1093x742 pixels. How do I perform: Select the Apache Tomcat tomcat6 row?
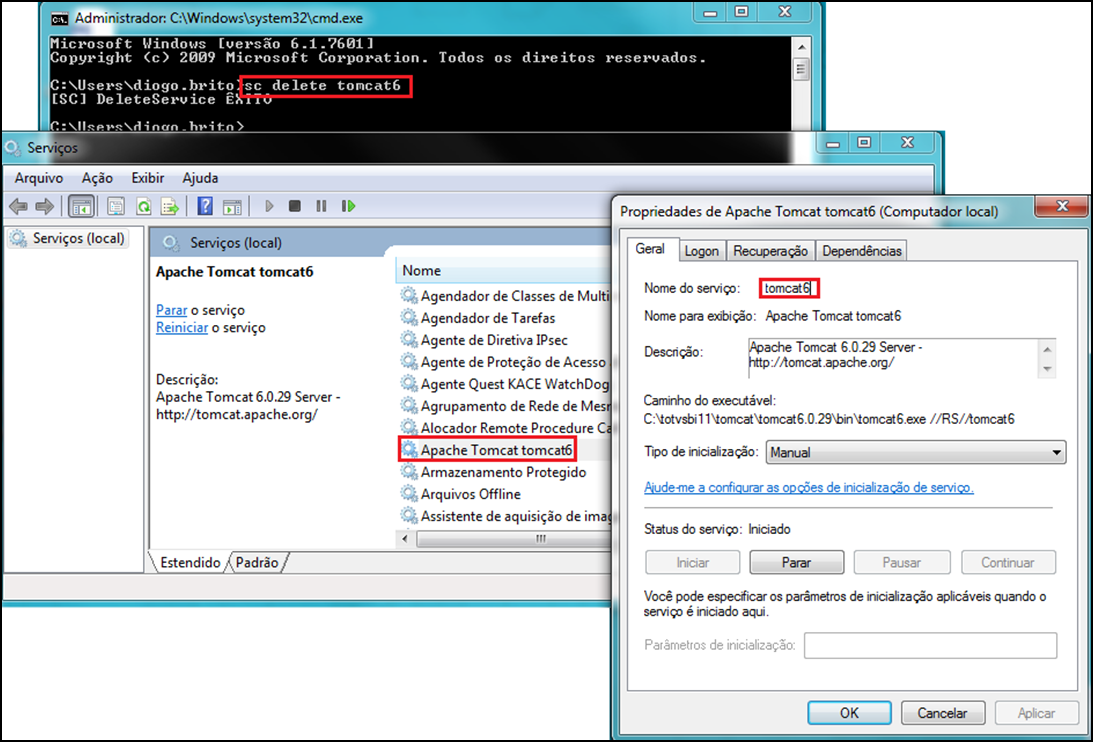[x=505, y=450]
